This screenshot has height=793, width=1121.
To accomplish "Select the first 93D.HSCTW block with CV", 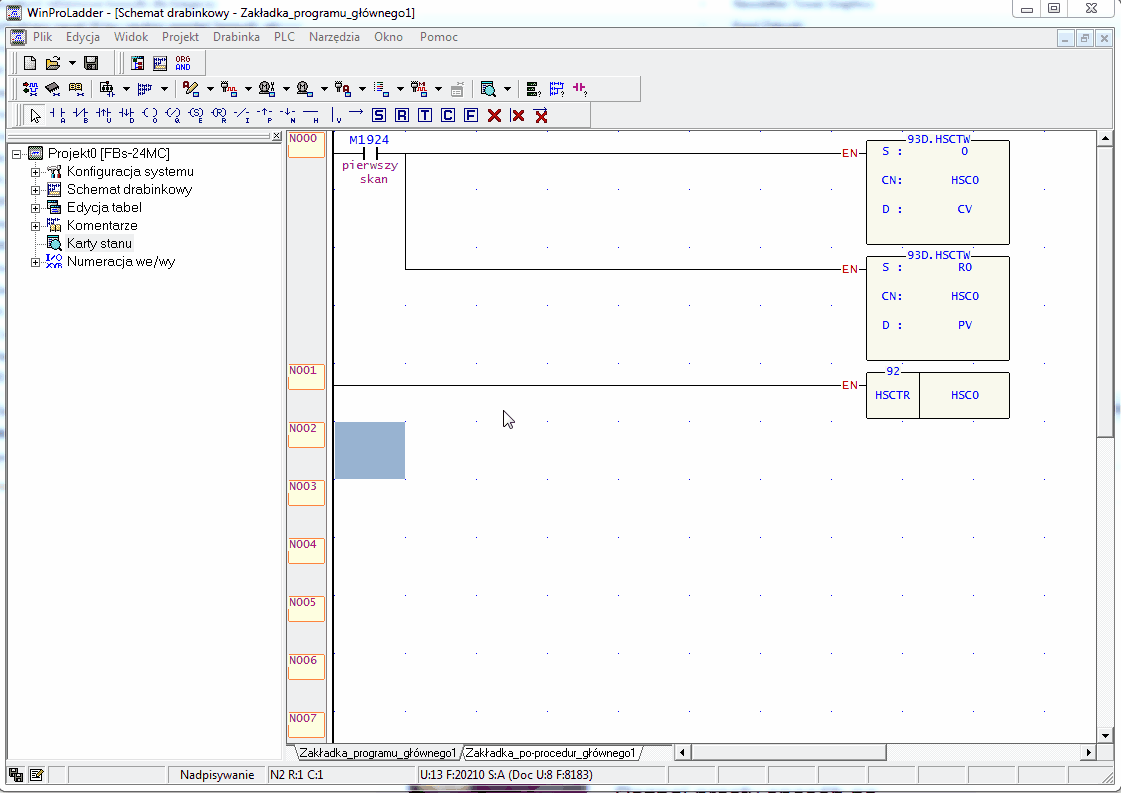I will 937,192.
